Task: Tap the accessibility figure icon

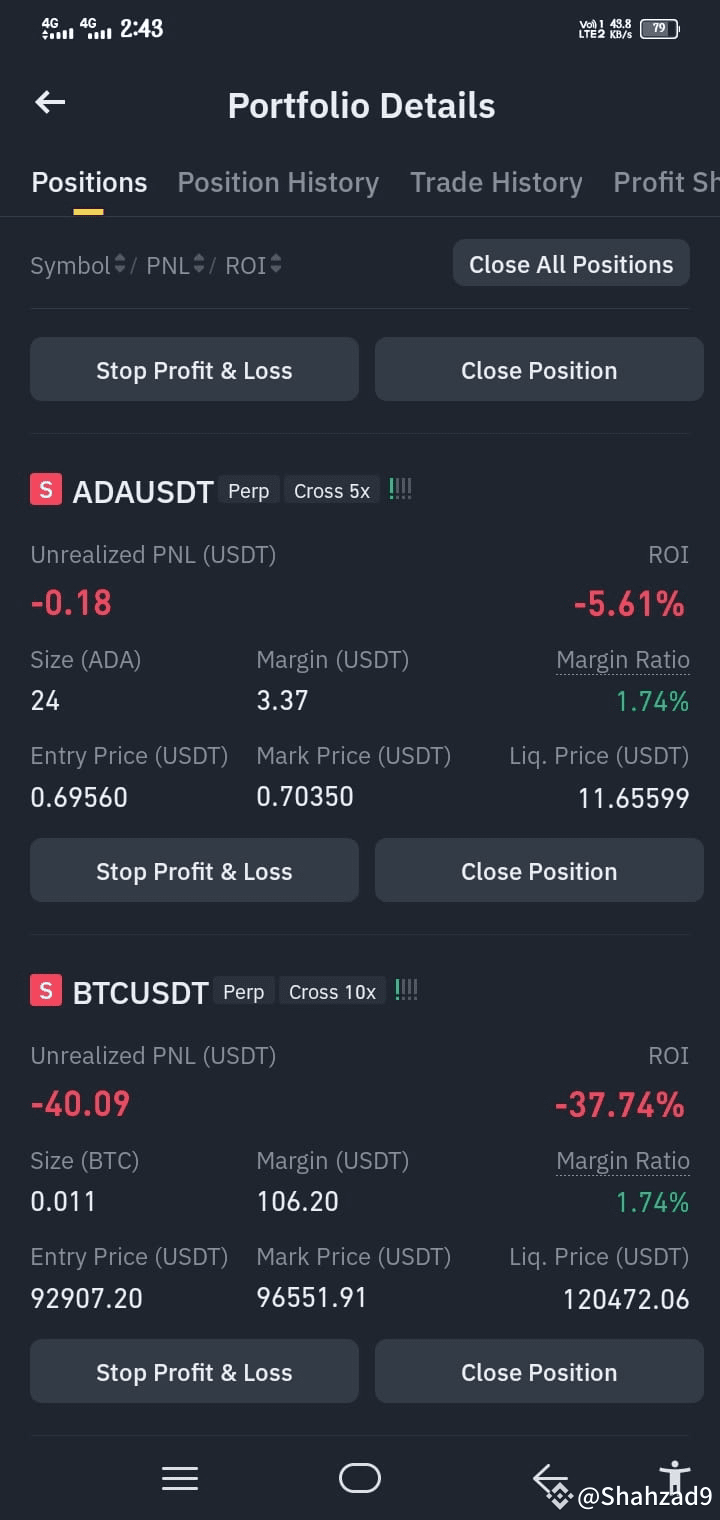Action: point(676,1477)
